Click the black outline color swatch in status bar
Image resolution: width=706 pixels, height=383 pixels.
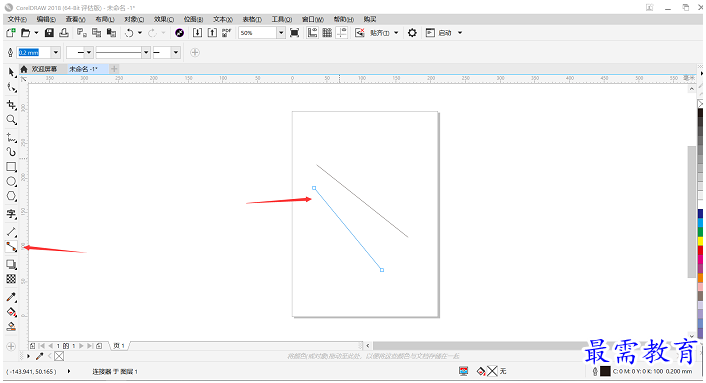[606, 371]
